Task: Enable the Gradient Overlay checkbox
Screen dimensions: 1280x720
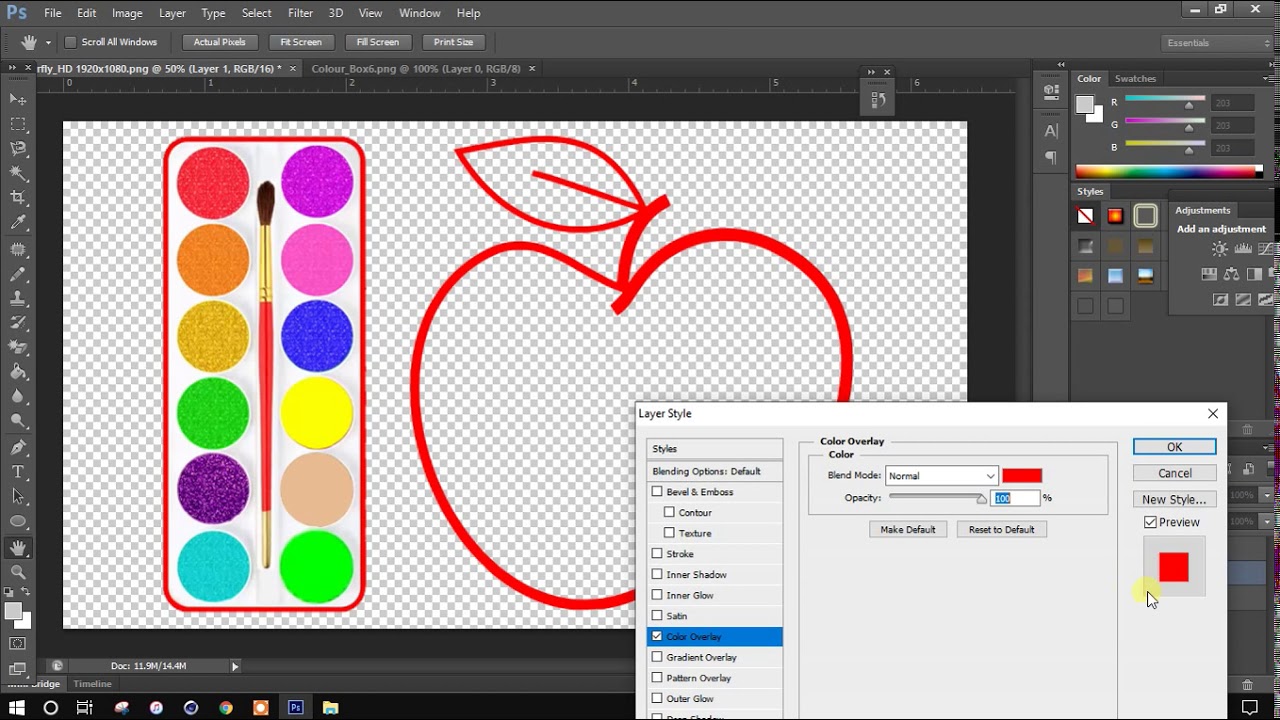Action: [x=657, y=657]
